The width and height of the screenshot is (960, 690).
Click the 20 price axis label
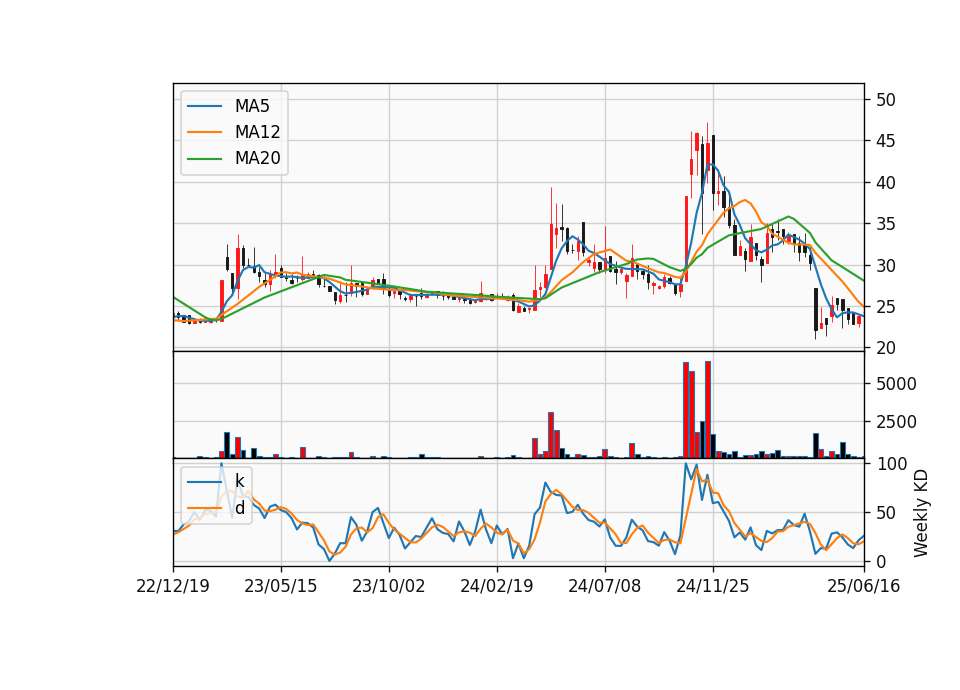point(885,348)
